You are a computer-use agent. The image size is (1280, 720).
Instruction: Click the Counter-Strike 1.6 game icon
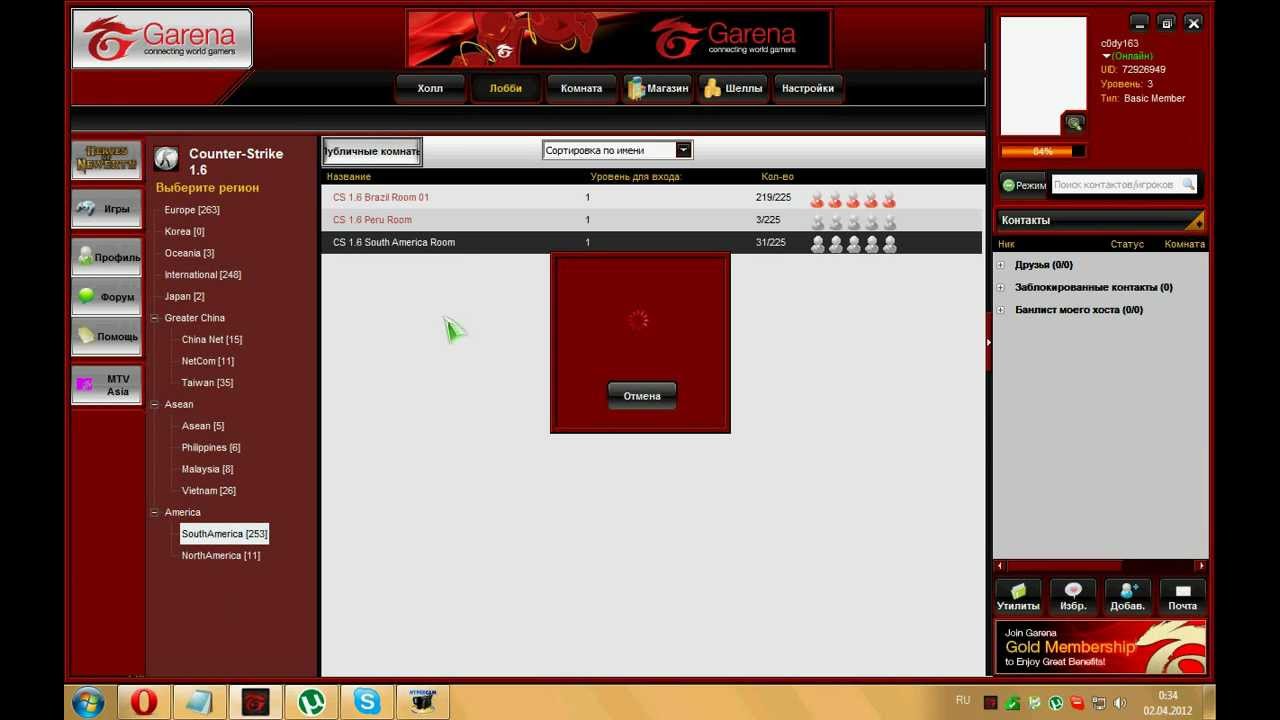pos(166,159)
